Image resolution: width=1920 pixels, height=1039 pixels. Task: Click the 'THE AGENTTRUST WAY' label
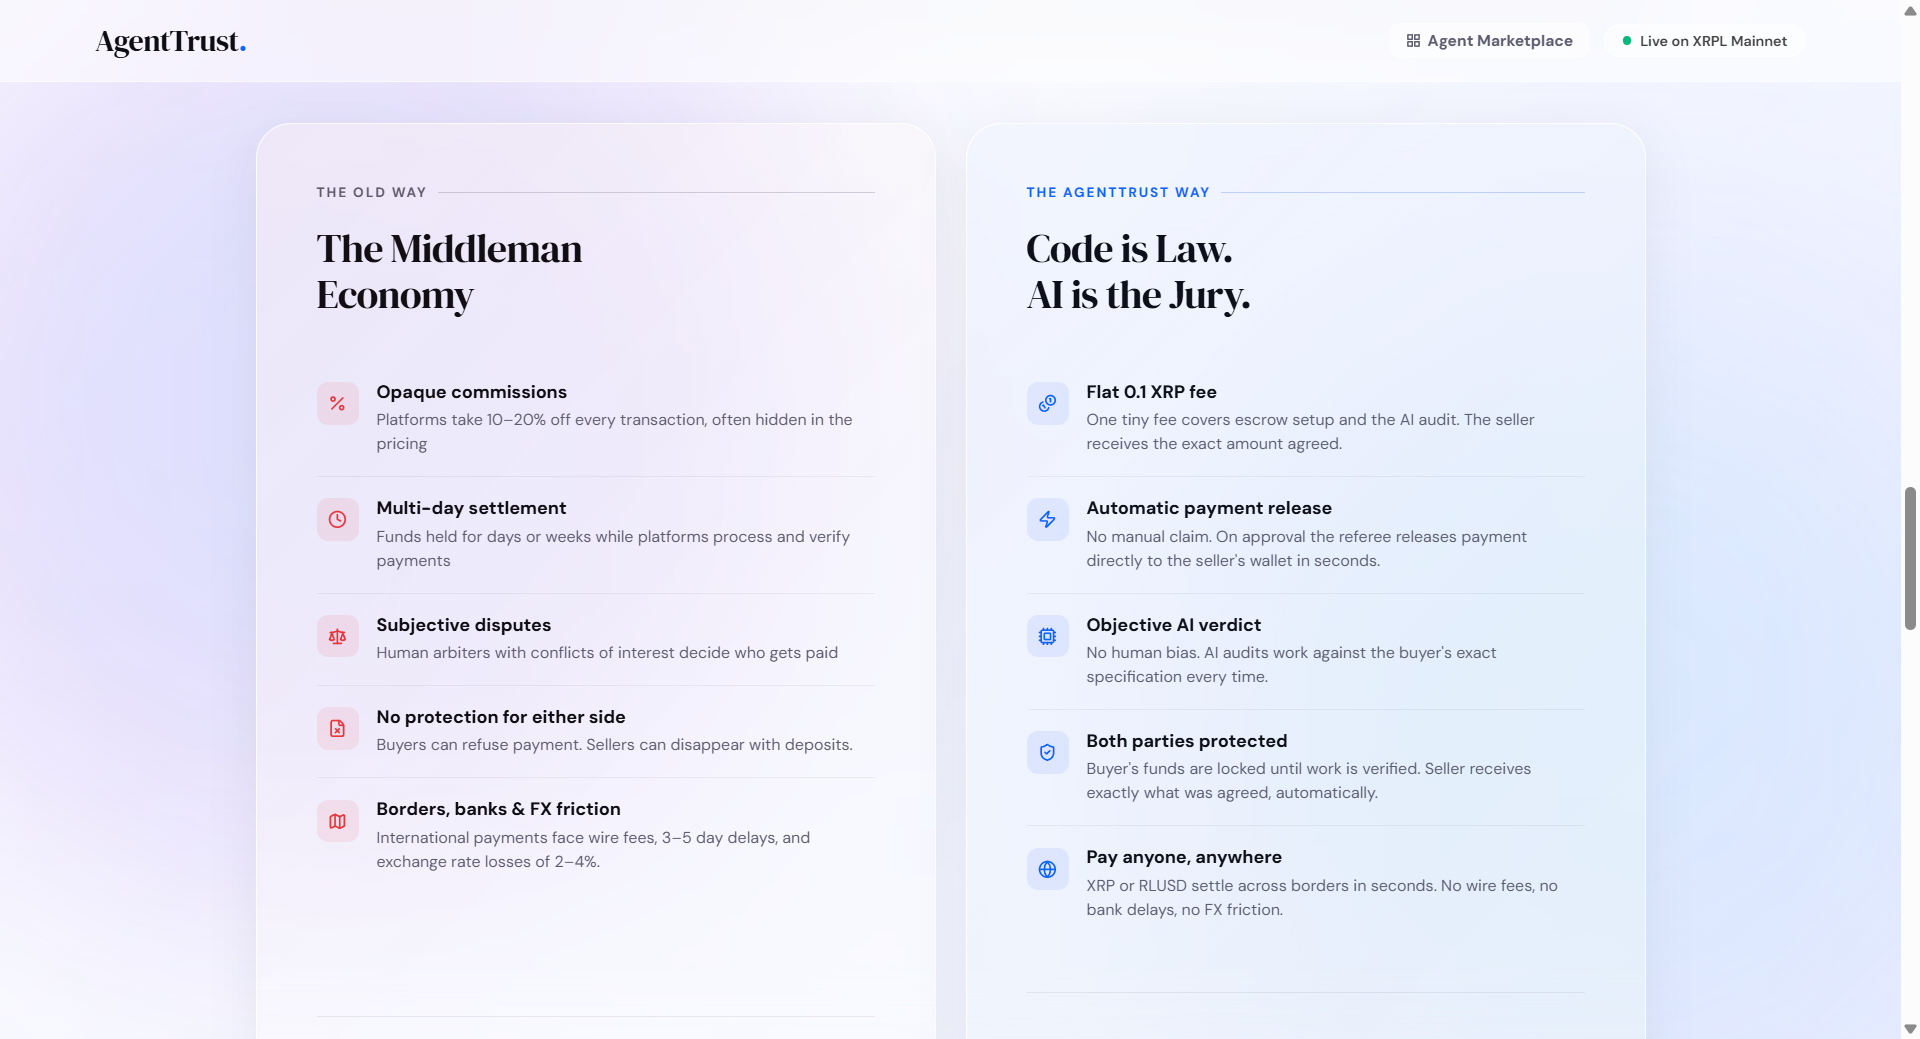pos(1118,192)
